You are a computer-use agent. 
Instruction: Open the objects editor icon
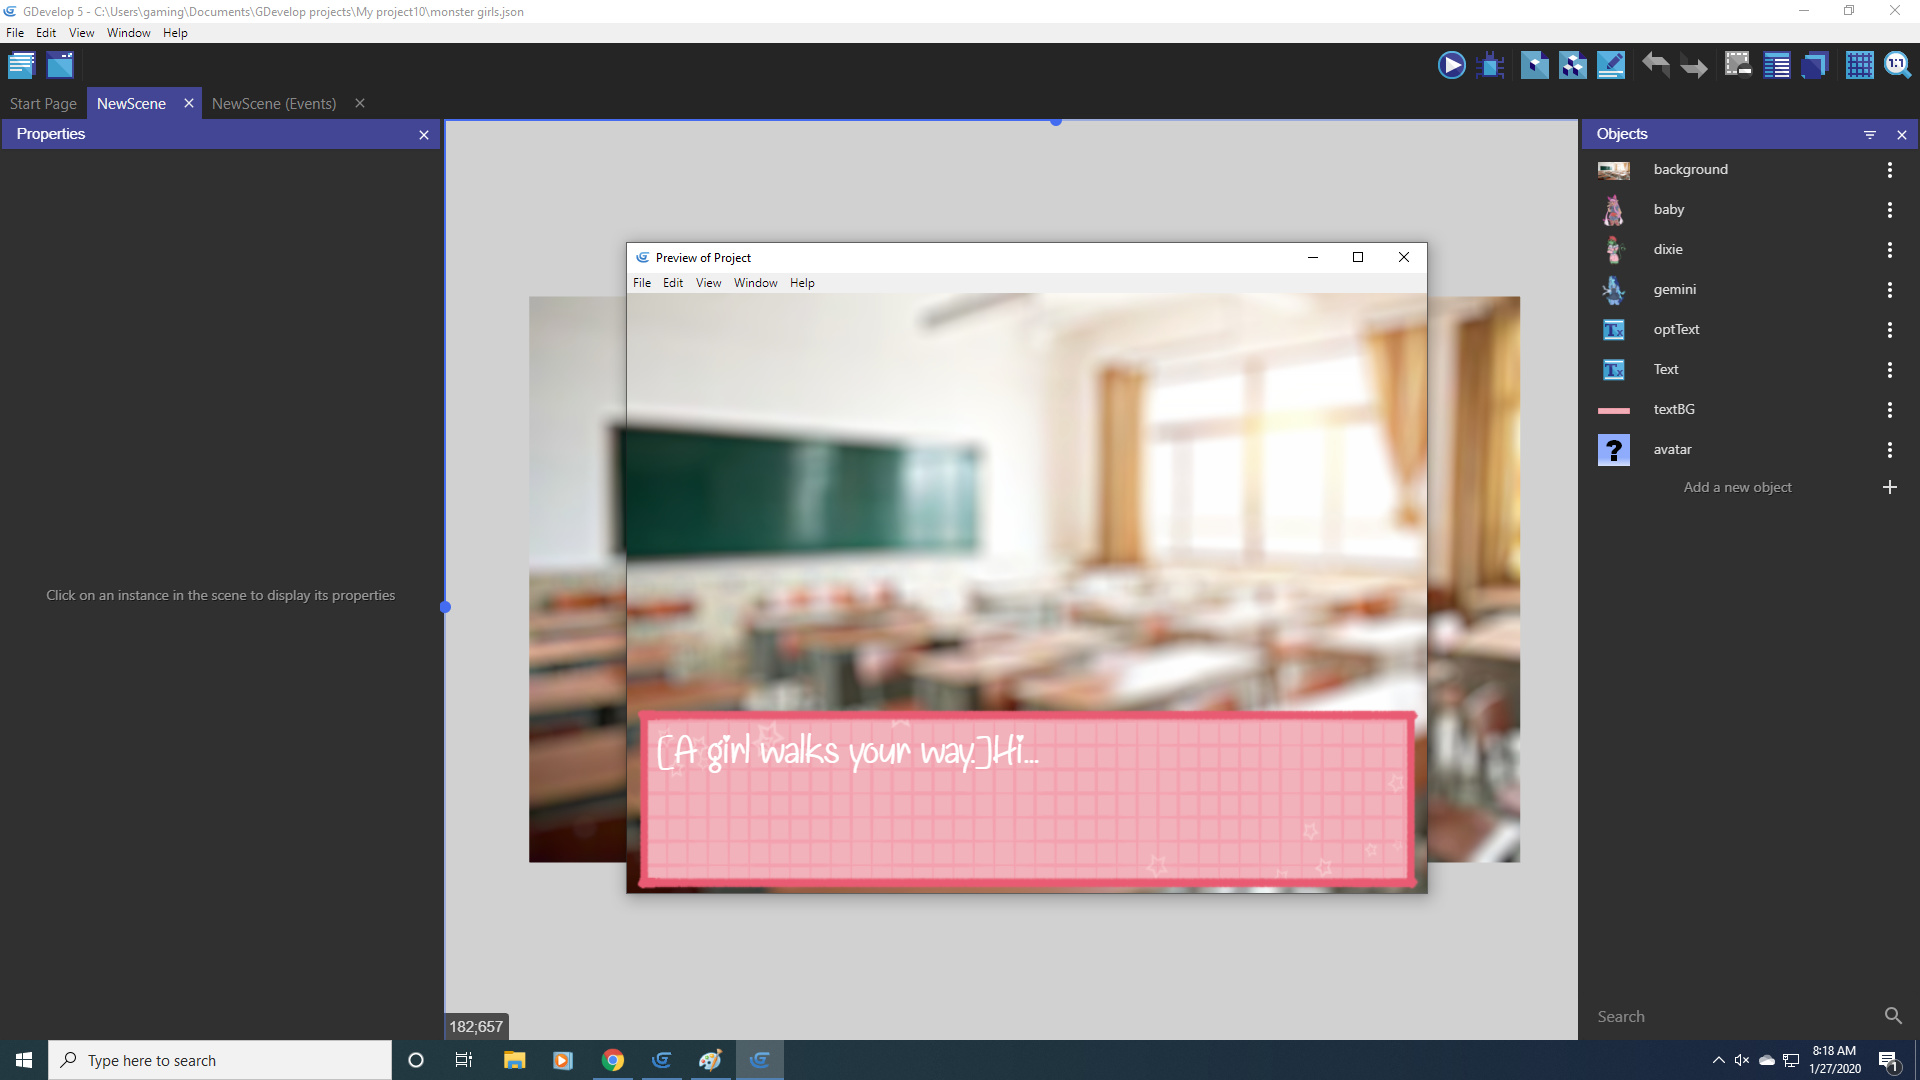1534,66
